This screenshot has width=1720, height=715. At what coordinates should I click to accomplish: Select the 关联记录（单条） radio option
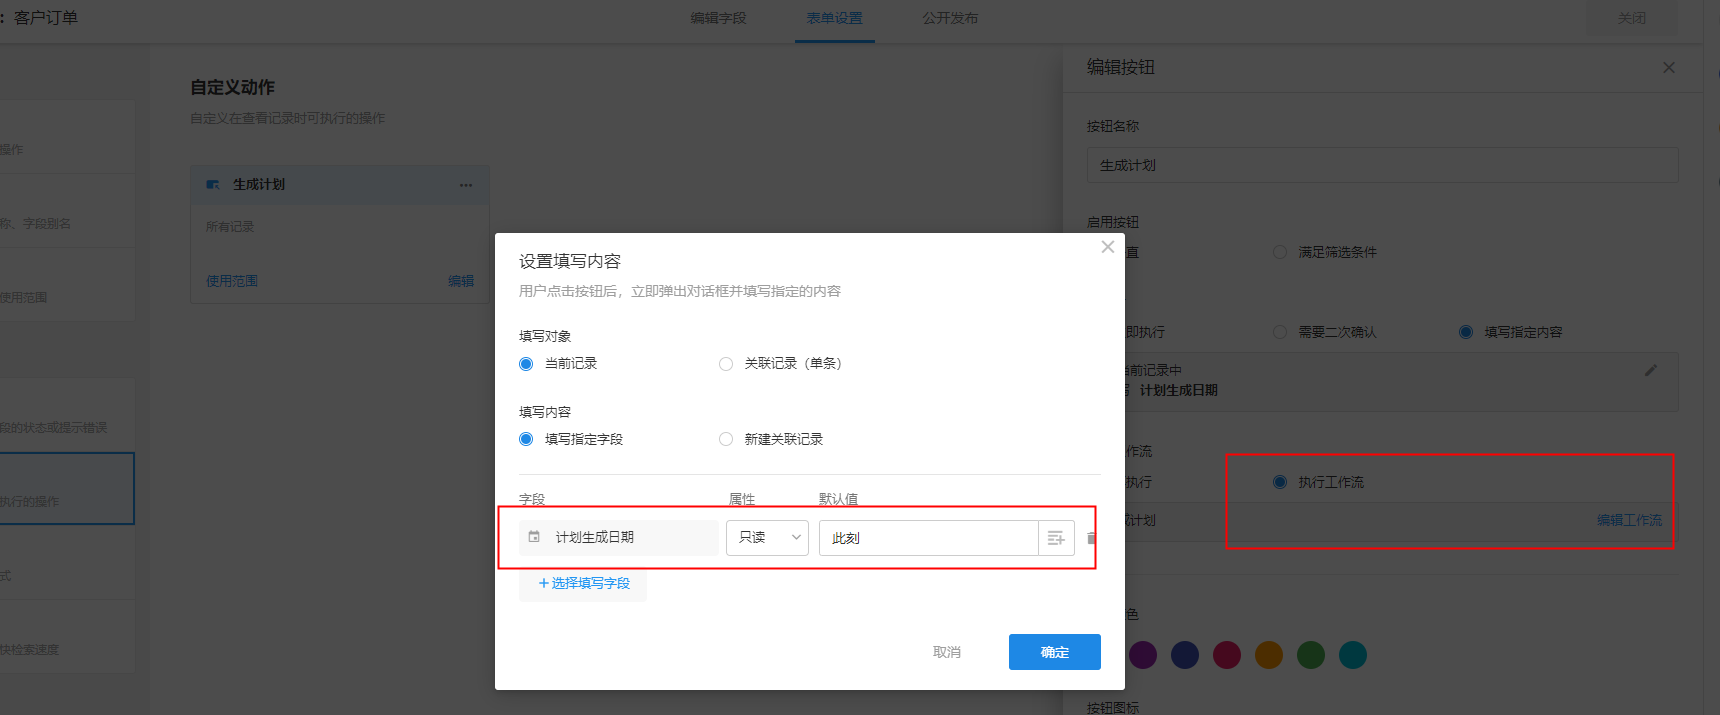[x=726, y=364]
